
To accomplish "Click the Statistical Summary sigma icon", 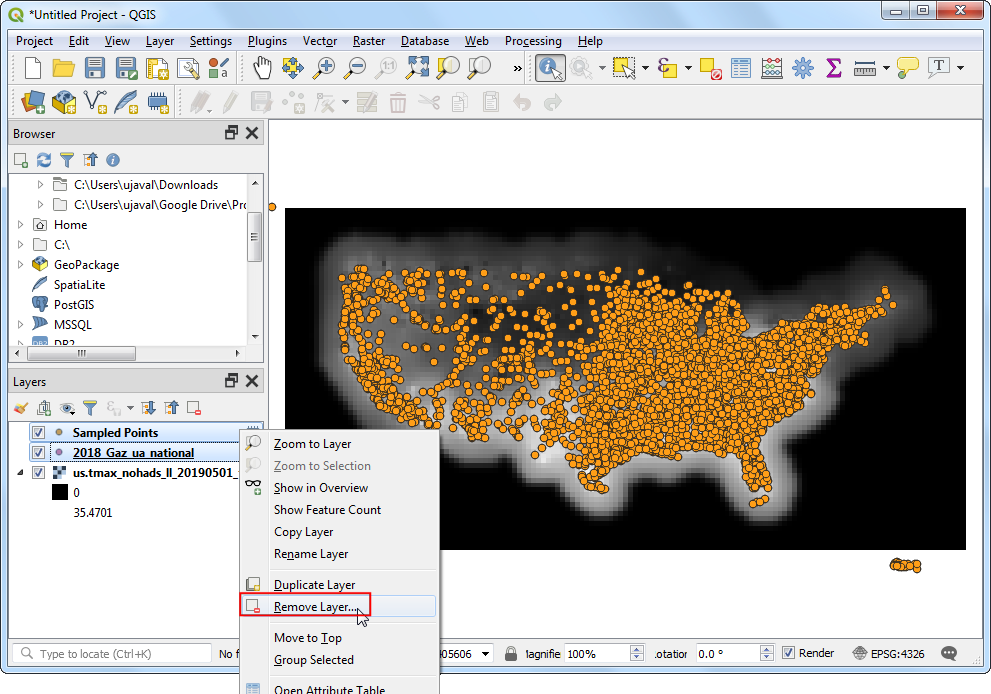I will click(833, 68).
